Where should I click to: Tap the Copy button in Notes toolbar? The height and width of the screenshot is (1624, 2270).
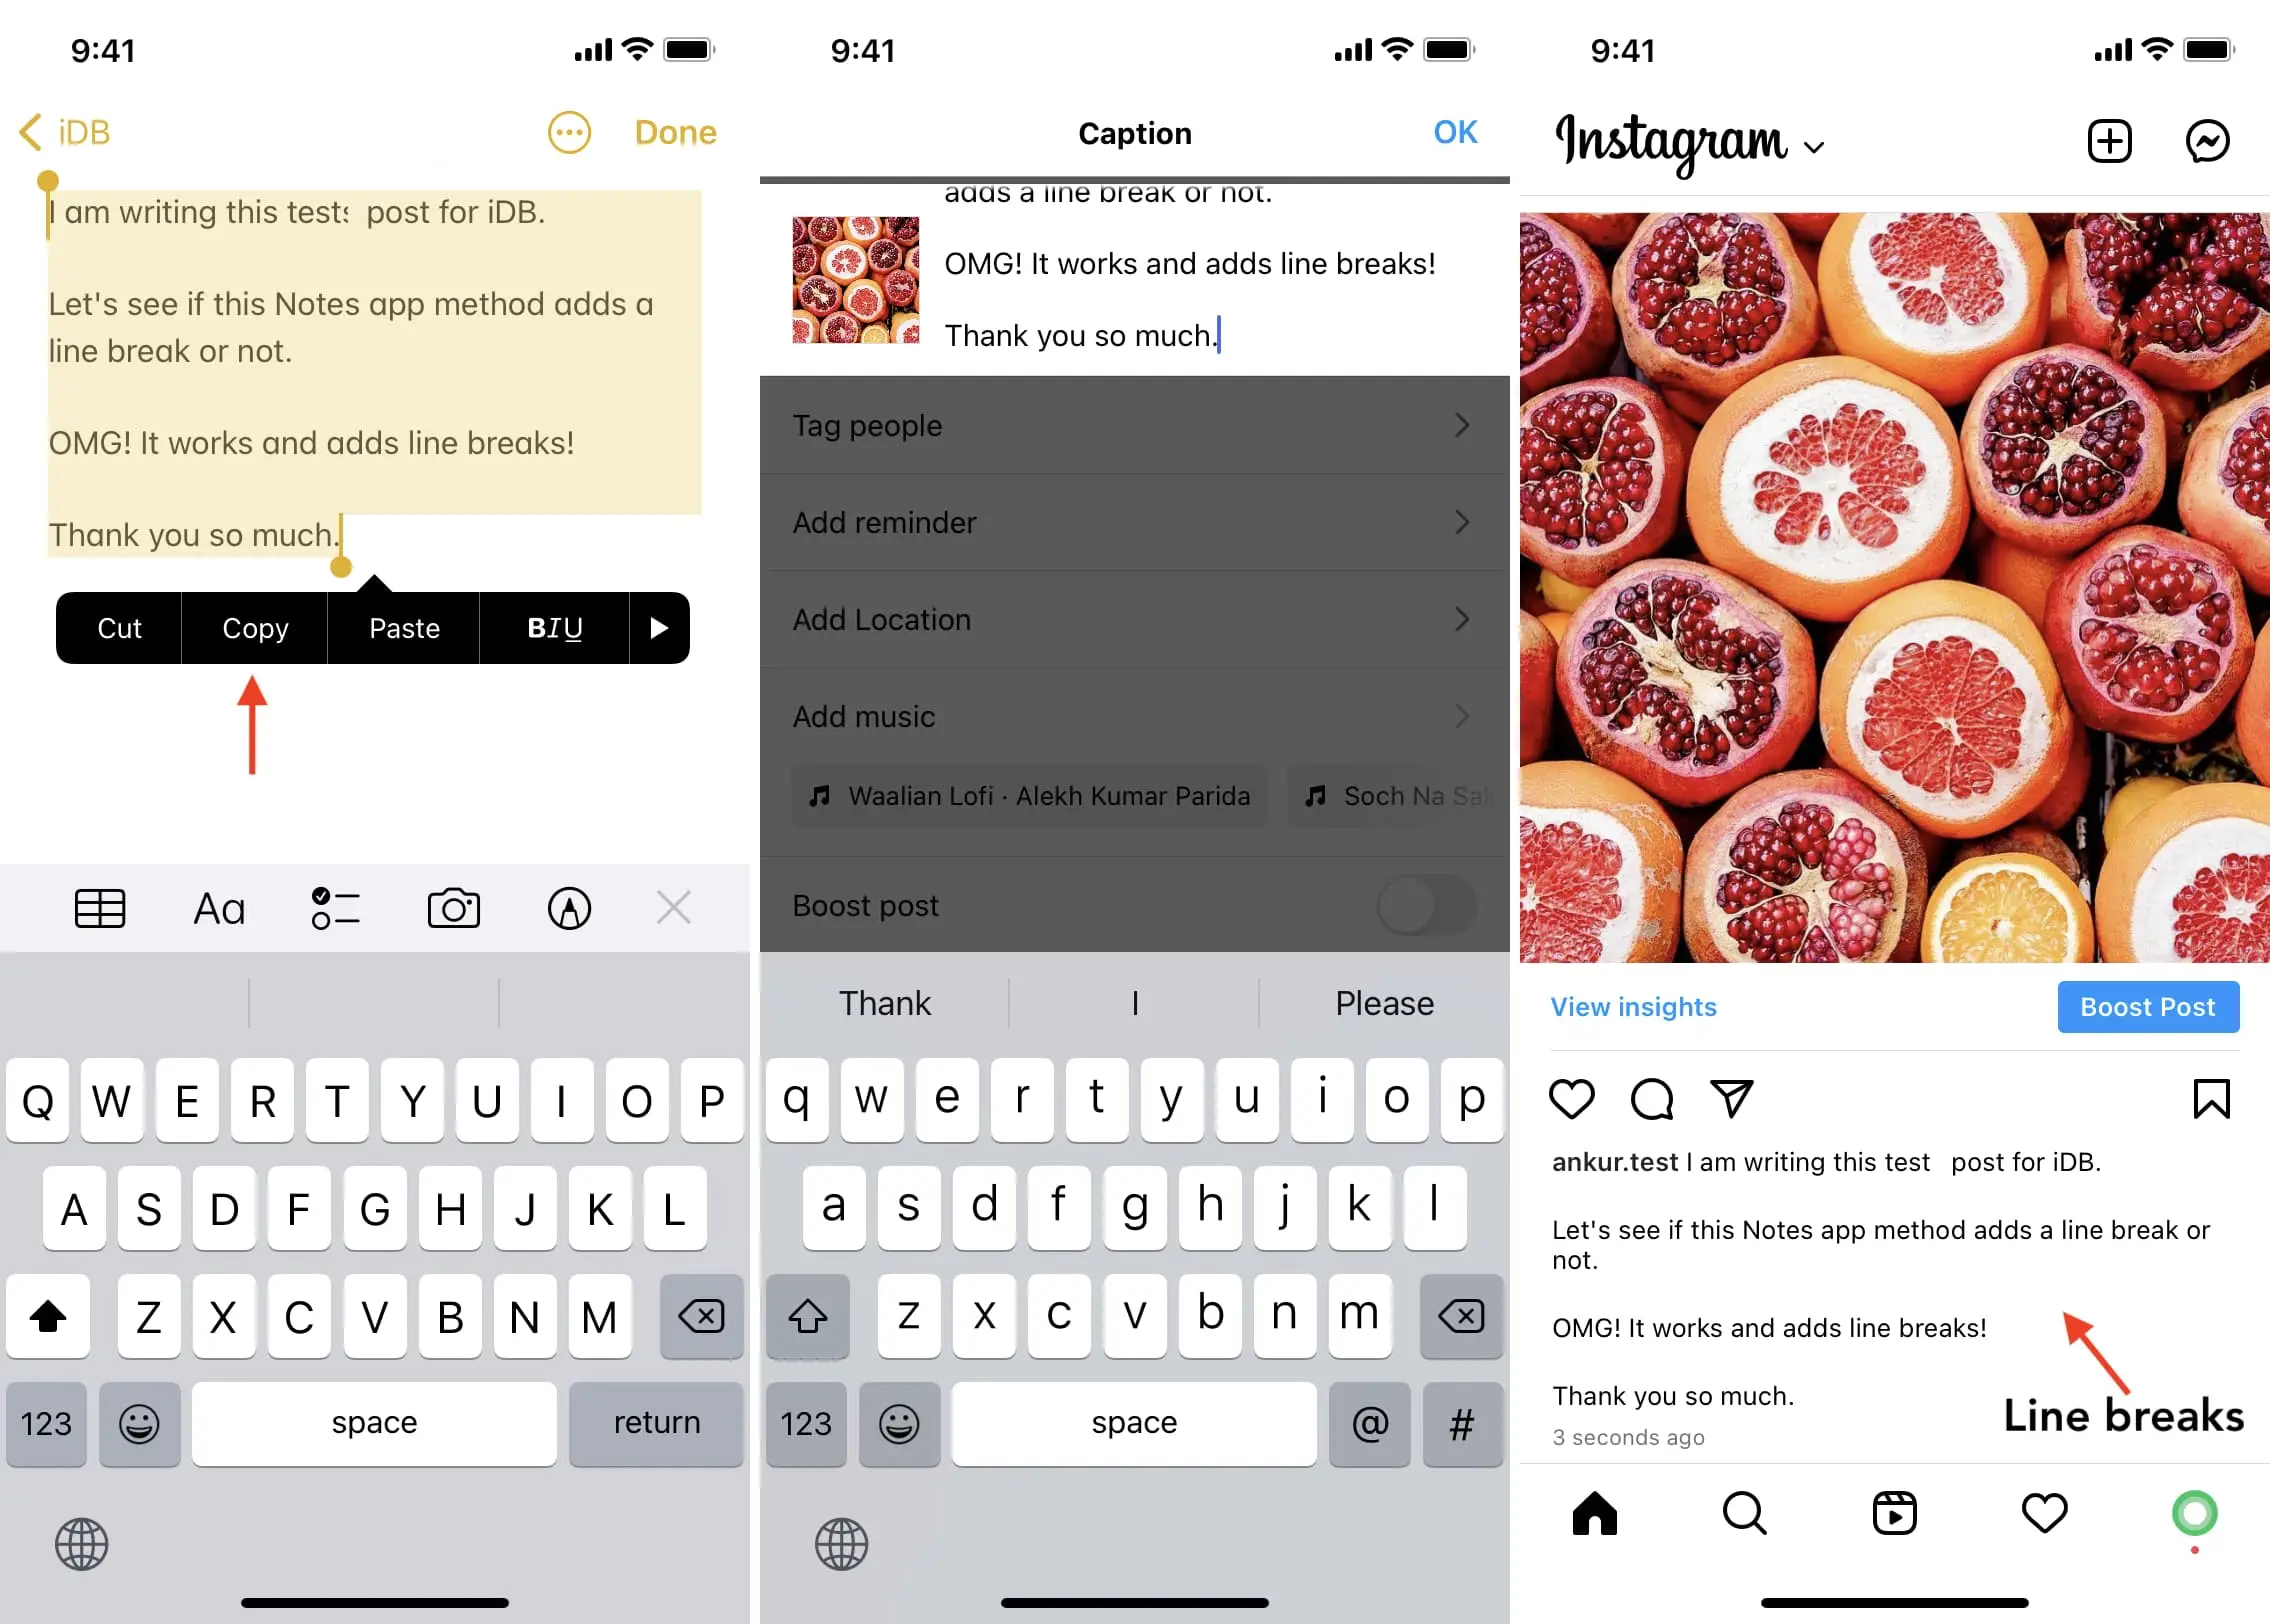(255, 629)
